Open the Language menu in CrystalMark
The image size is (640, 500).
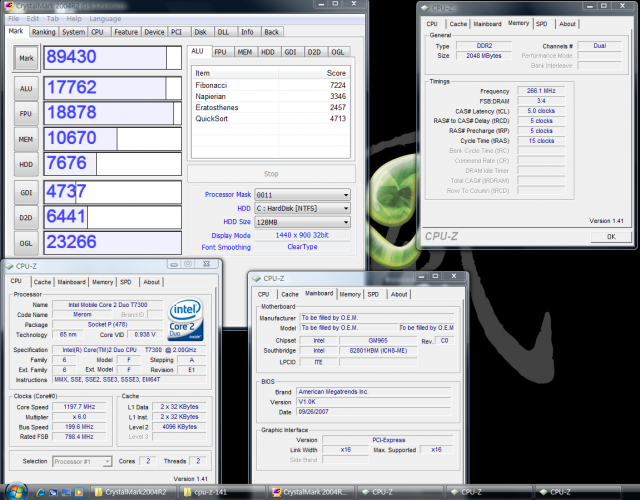click(105, 19)
